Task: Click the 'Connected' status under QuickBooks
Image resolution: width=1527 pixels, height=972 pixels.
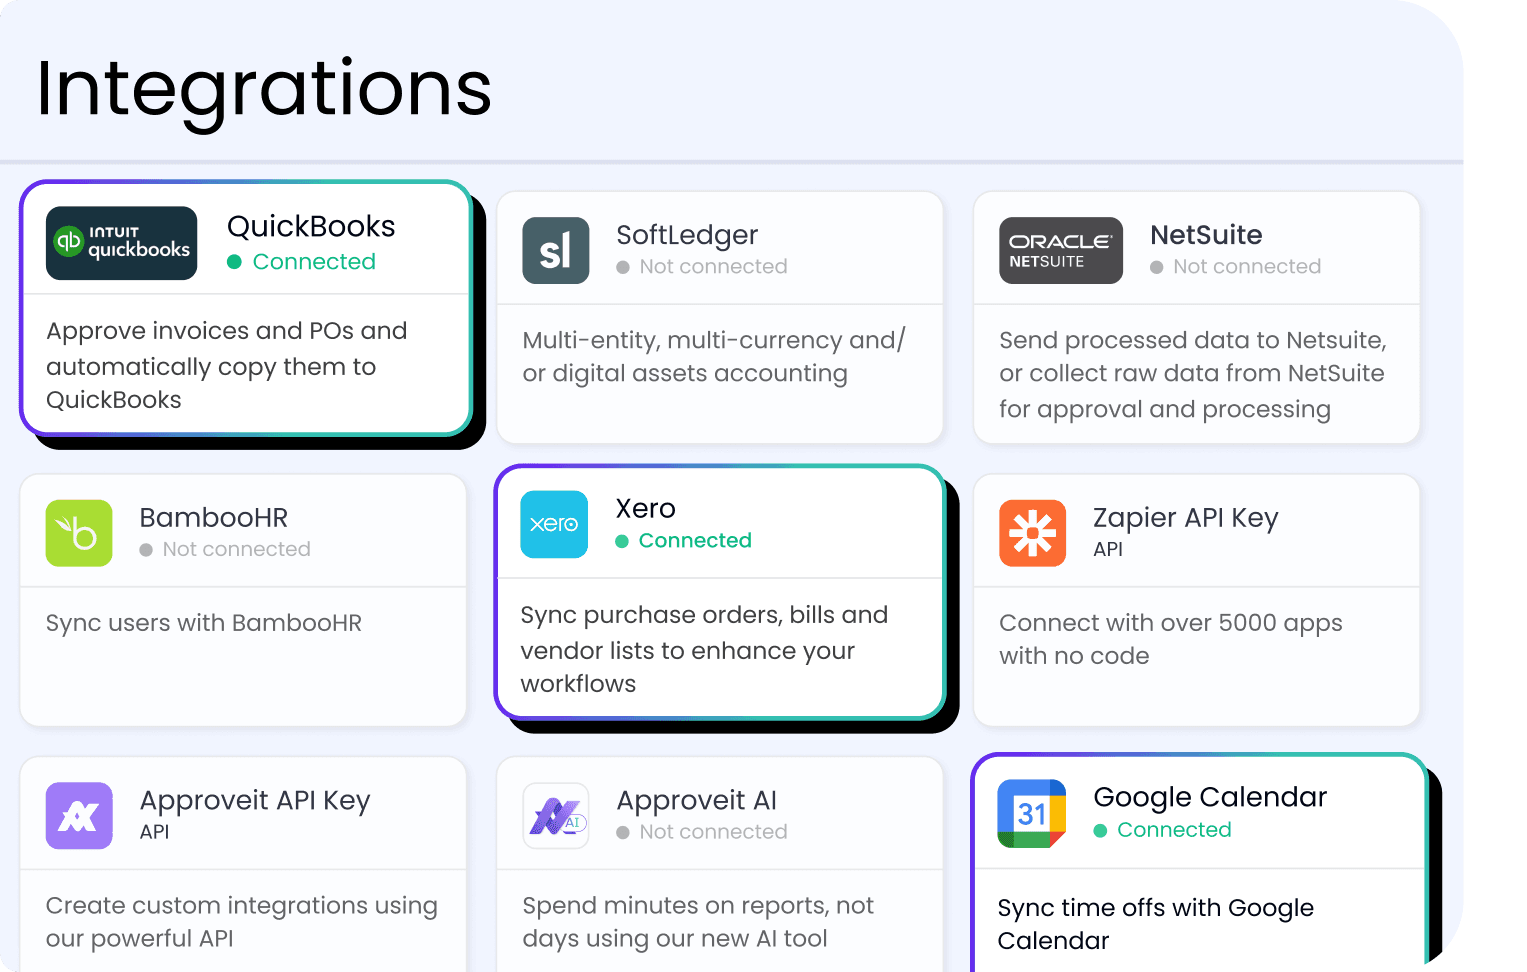Action: (314, 262)
